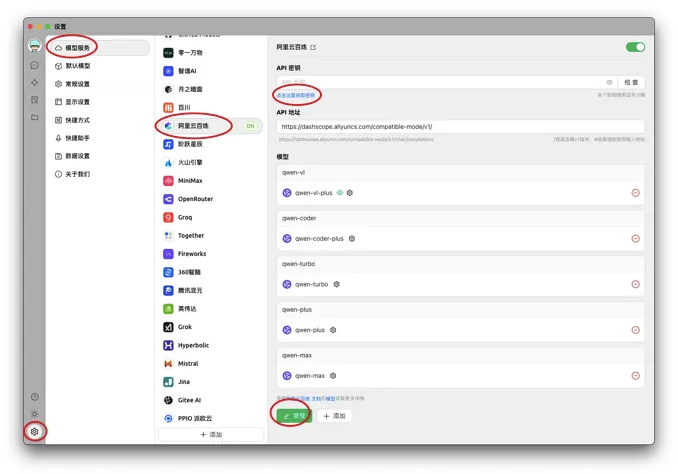Open the 模型服务 settings section
Image resolution: width=678 pixels, height=474 pixels.
(x=100, y=48)
